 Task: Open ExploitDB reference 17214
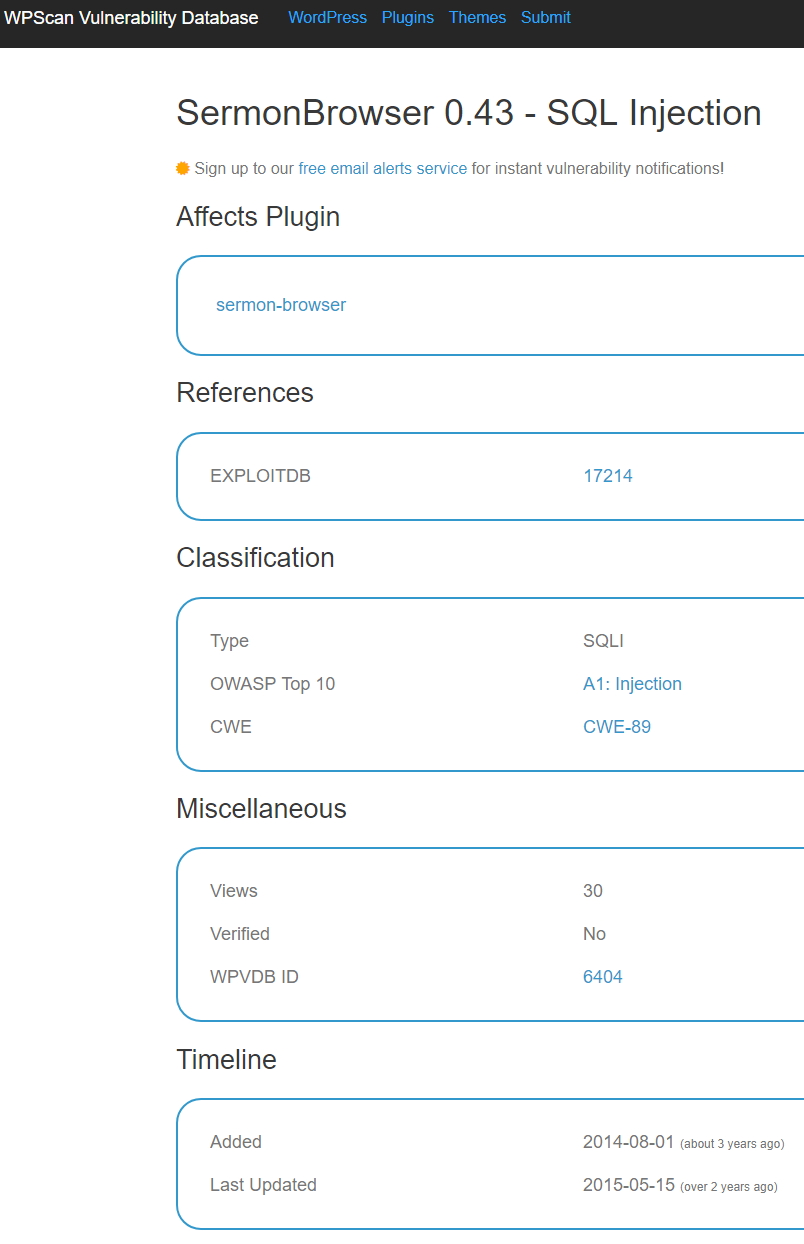click(x=608, y=476)
